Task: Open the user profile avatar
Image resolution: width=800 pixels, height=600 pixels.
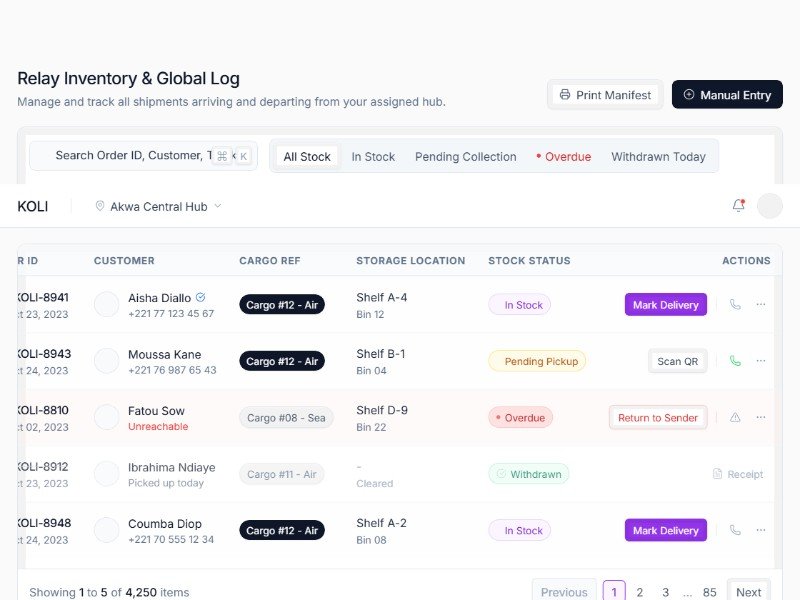Action: pyautogui.click(x=770, y=206)
